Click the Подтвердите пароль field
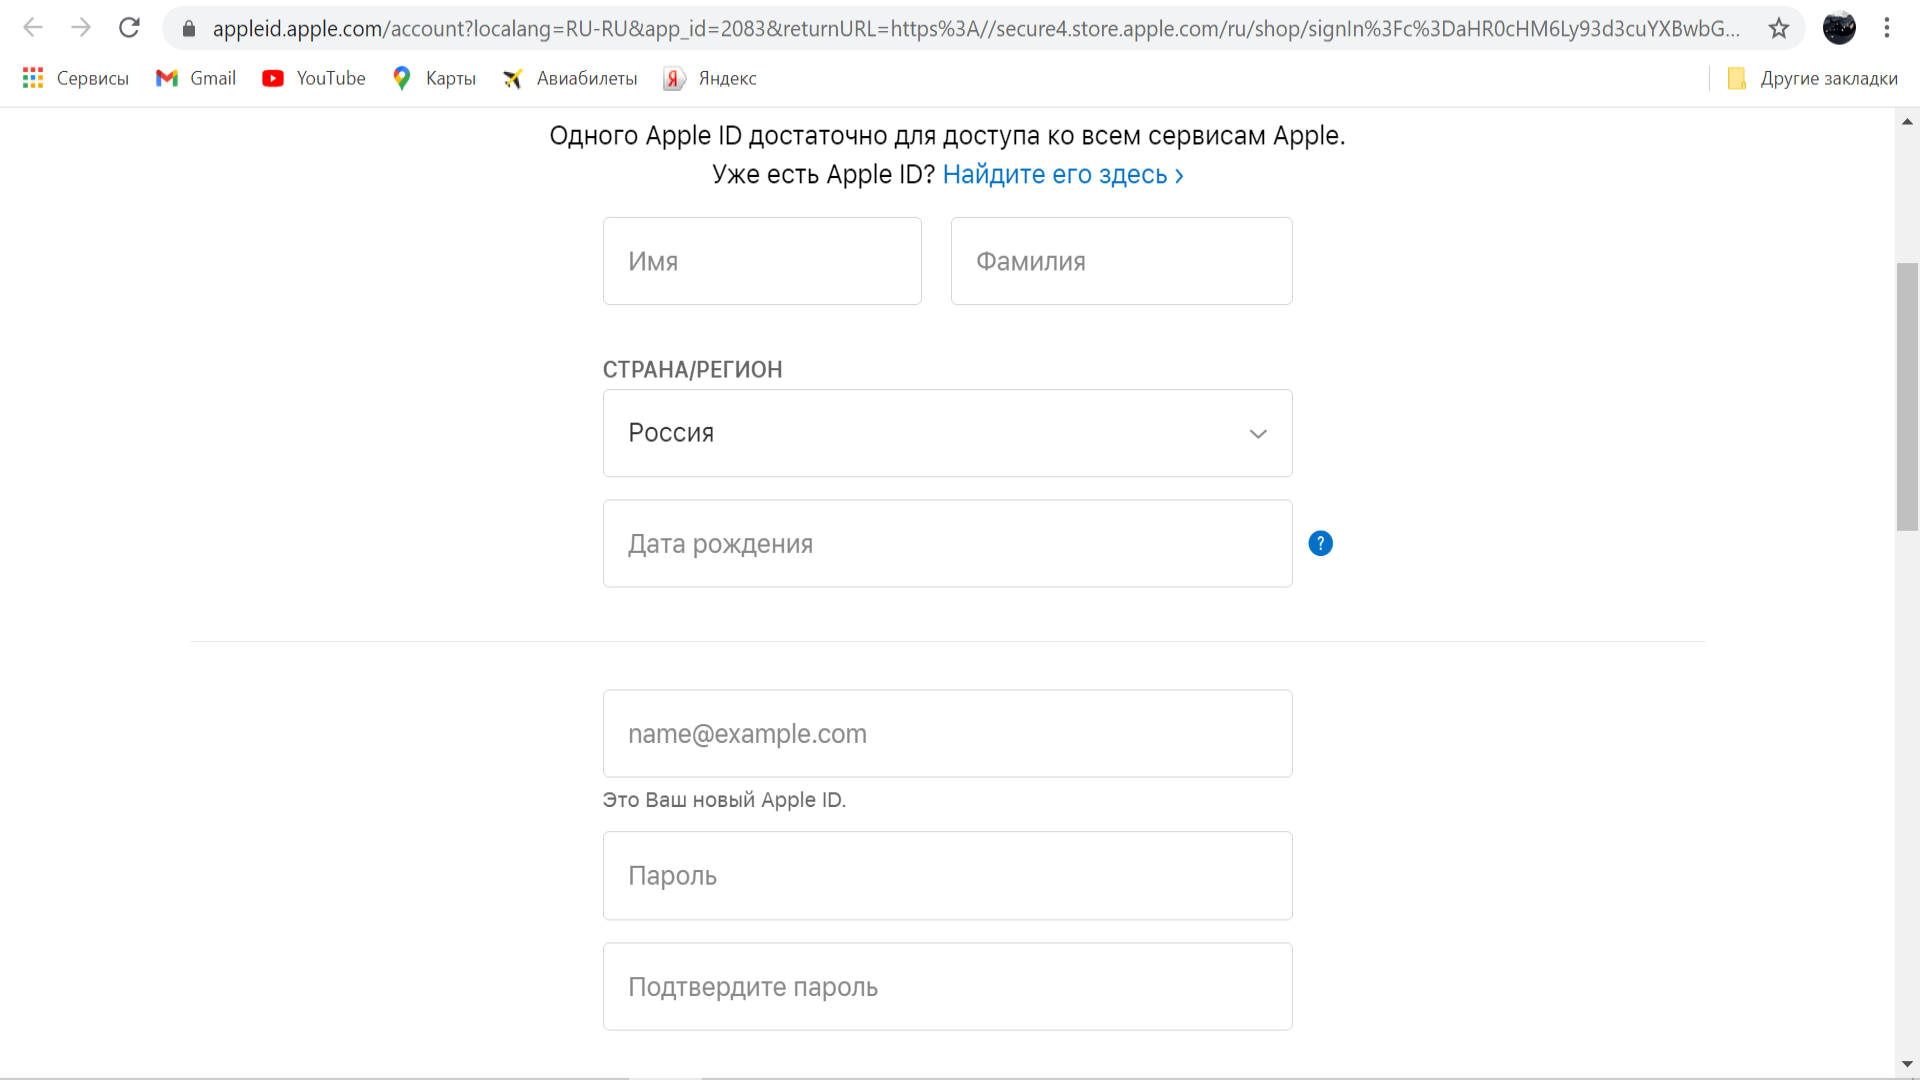The height and width of the screenshot is (1080, 1920). pyautogui.click(x=947, y=986)
